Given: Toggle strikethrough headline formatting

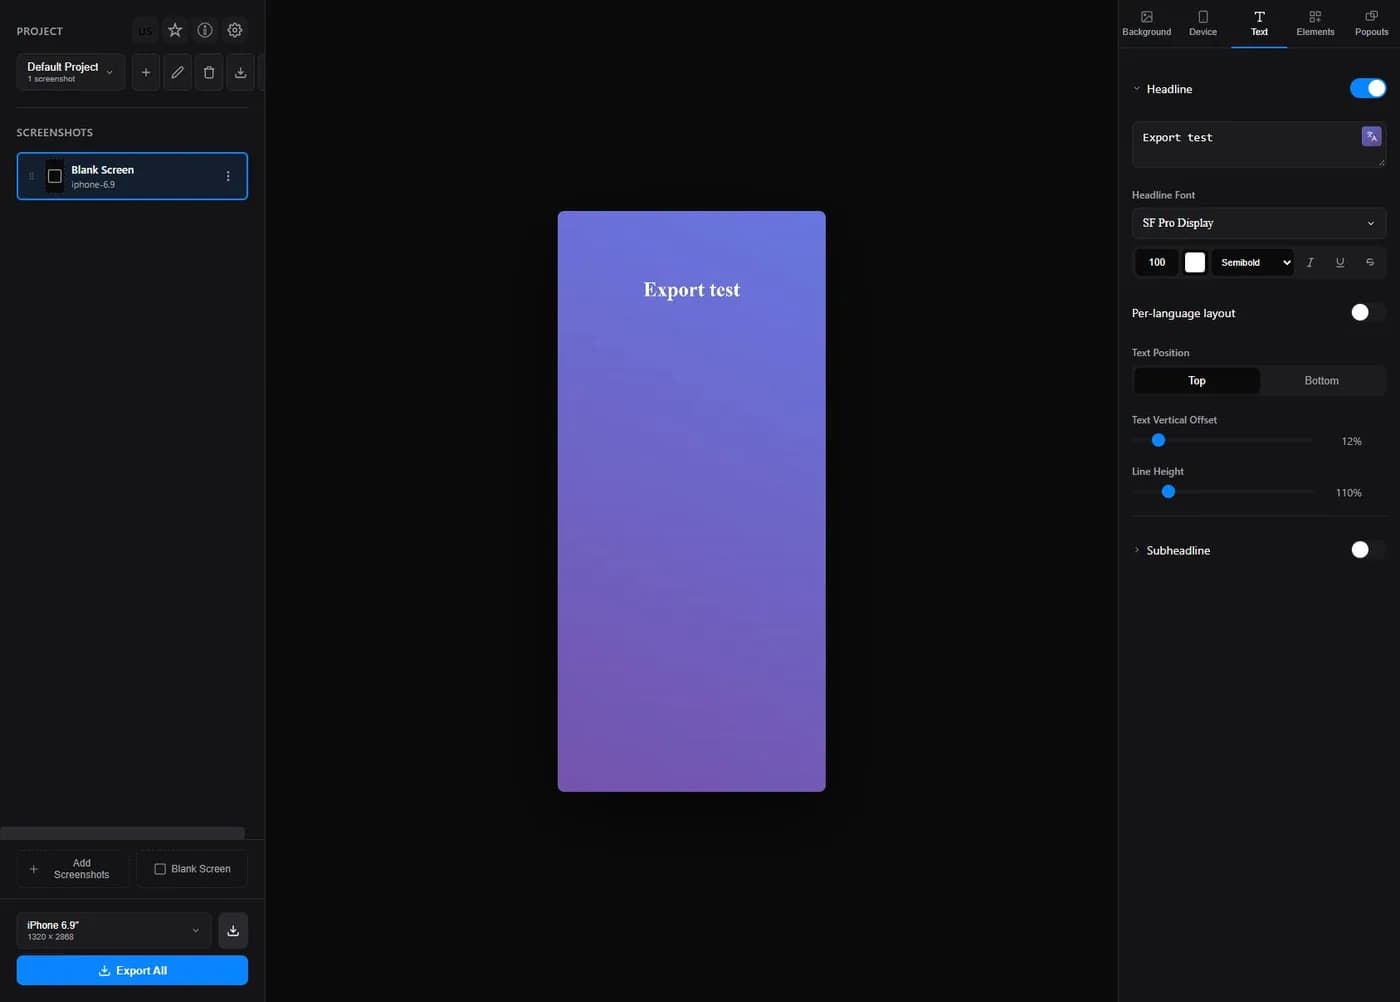Looking at the screenshot, I should pyautogui.click(x=1370, y=262).
